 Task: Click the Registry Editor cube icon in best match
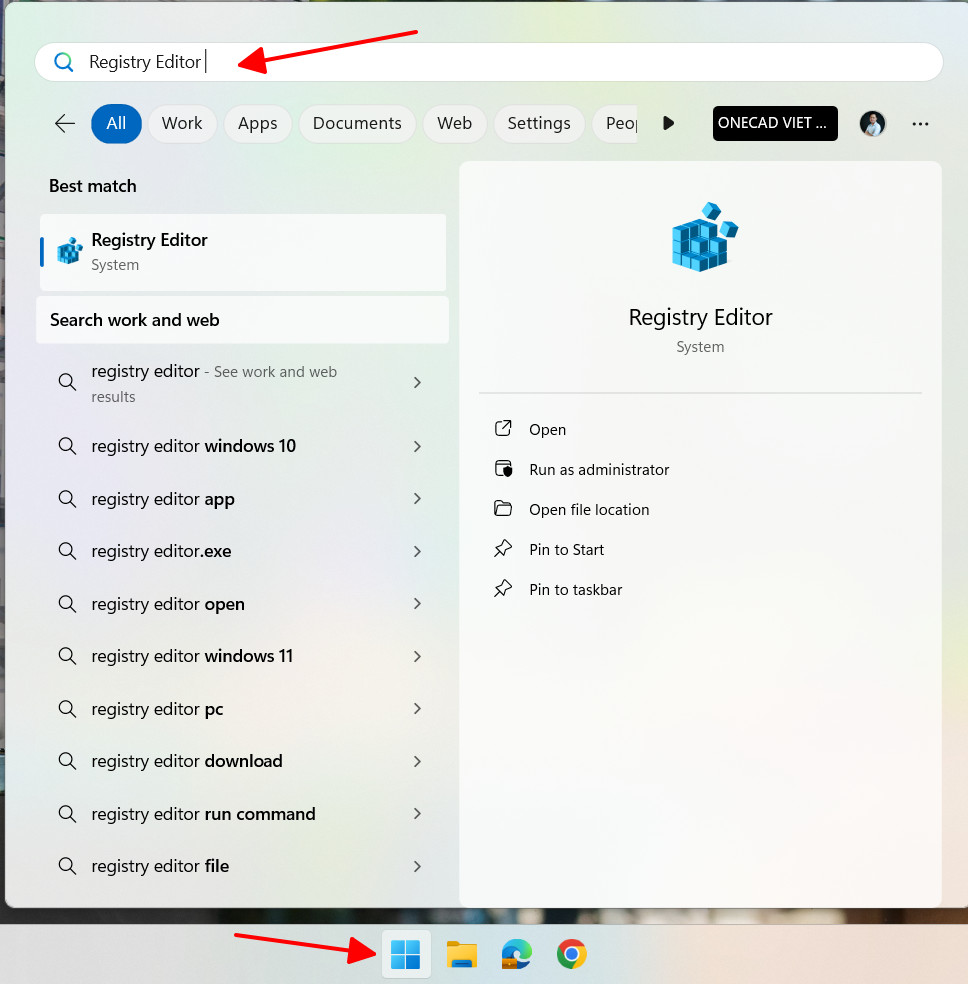click(x=70, y=251)
